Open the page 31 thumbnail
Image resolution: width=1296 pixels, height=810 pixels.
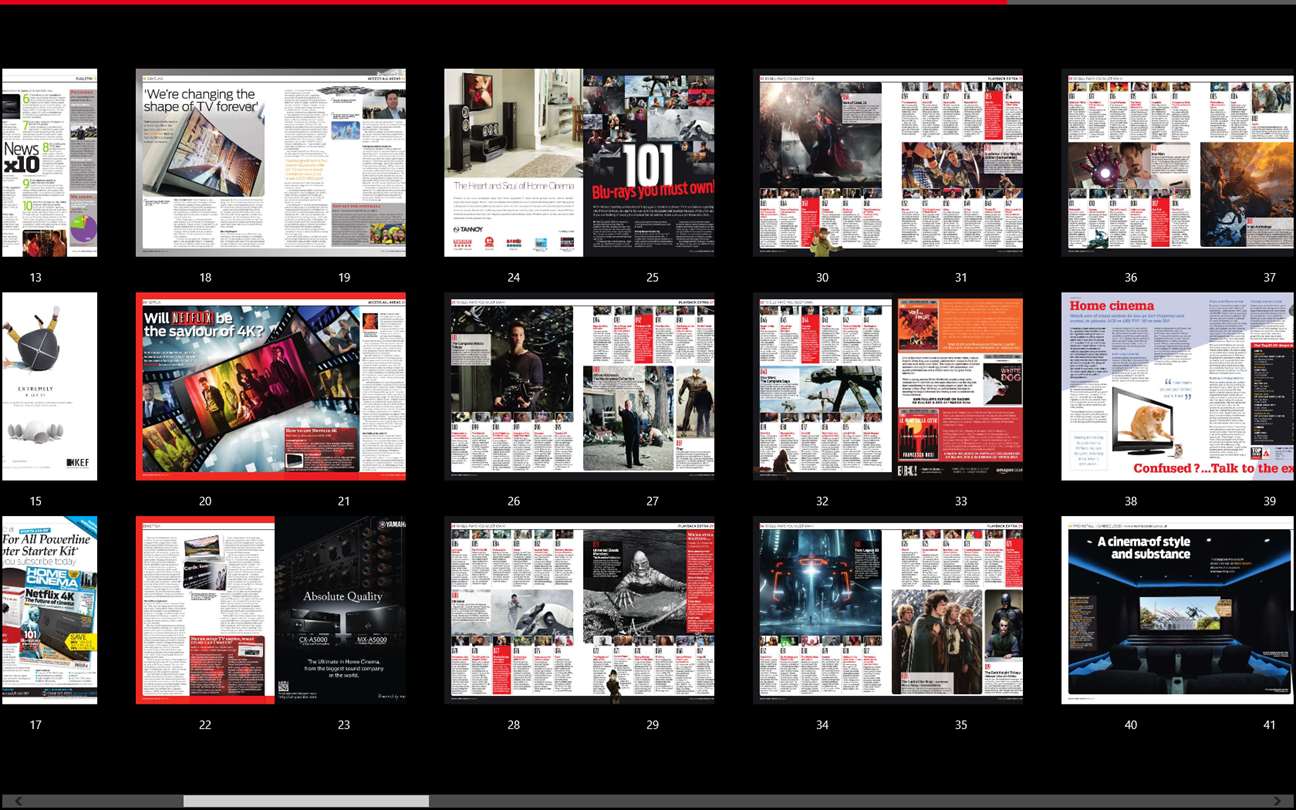(956, 163)
